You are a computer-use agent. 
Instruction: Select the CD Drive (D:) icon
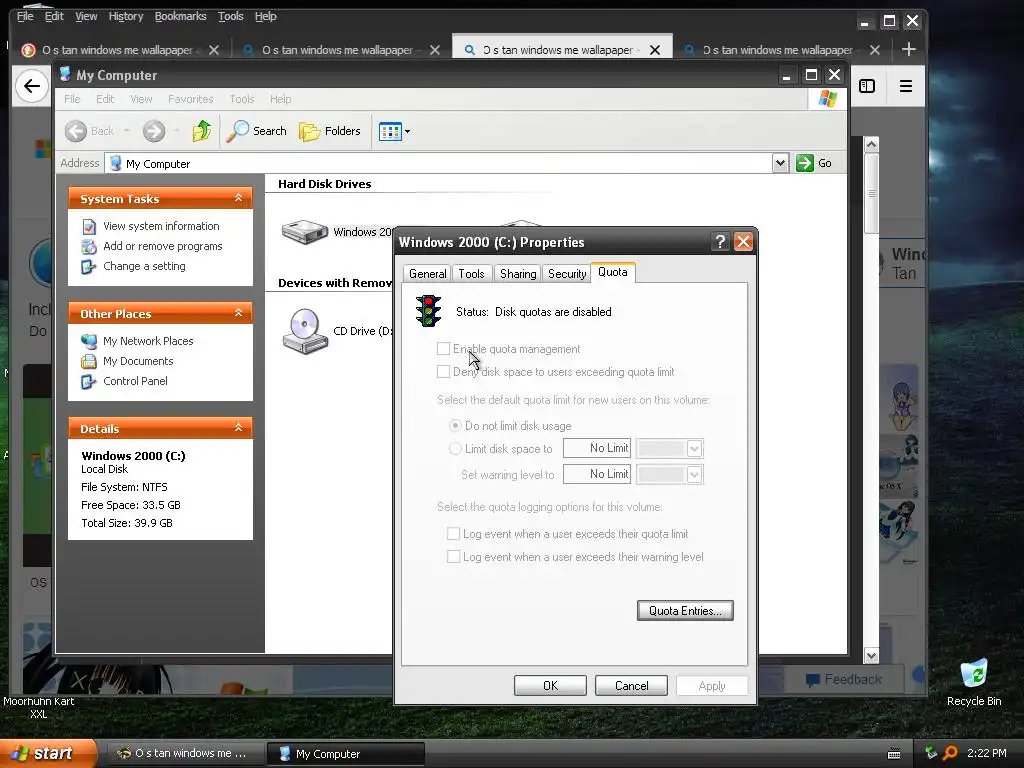304,331
